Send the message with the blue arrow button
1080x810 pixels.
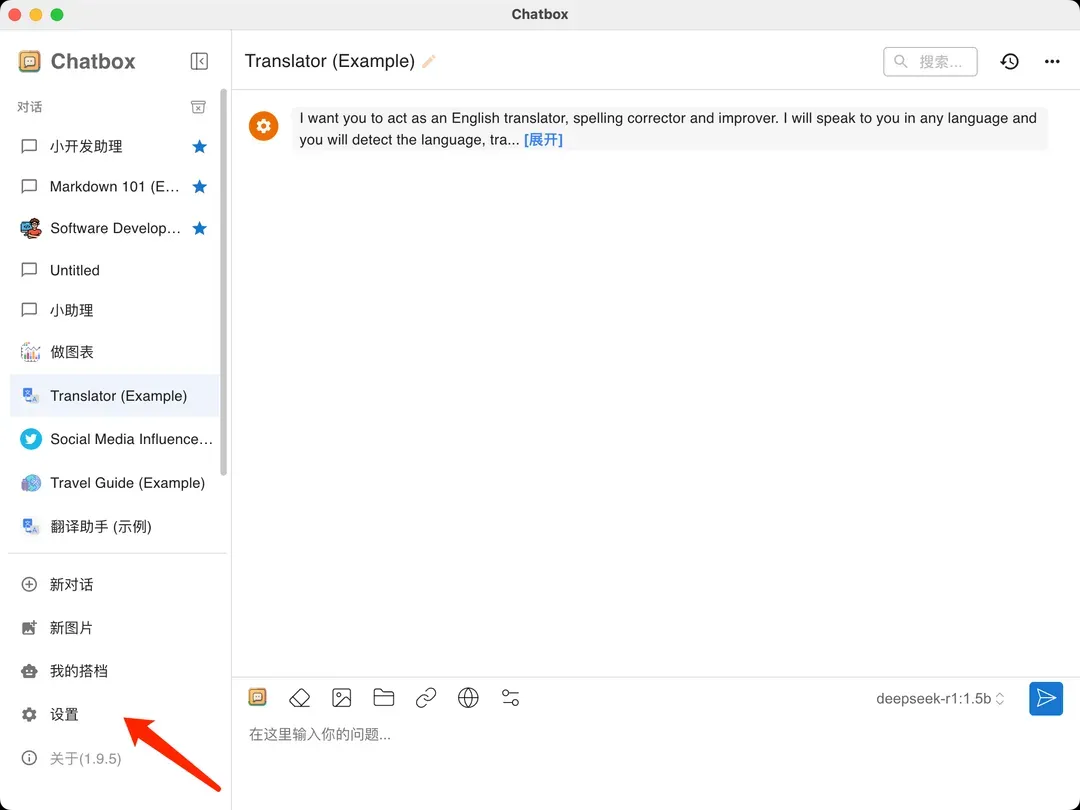pyautogui.click(x=1046, y=698)
